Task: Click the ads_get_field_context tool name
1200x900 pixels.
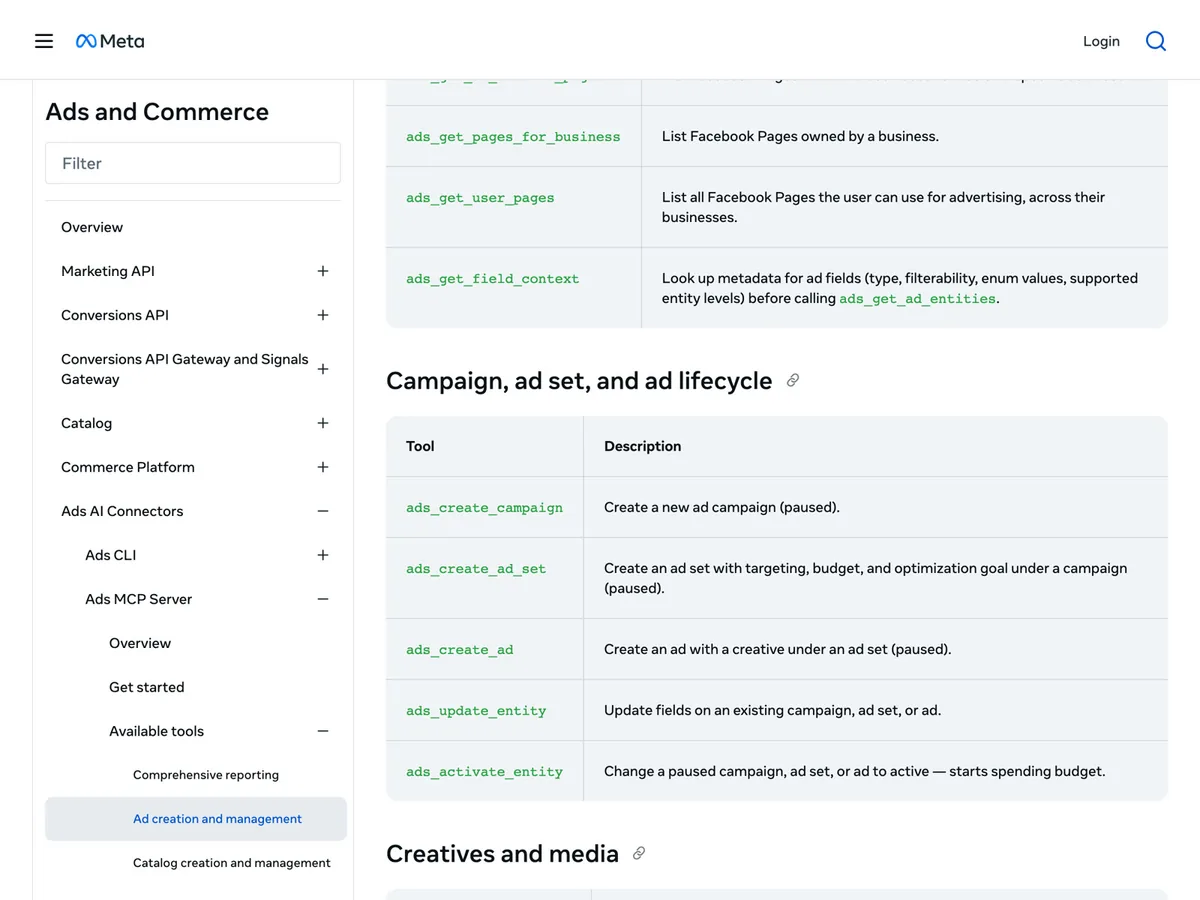Action: click(493, 279)
